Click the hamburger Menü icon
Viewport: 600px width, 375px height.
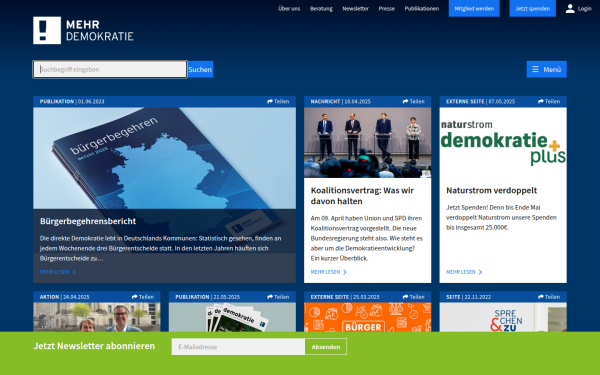535,69
